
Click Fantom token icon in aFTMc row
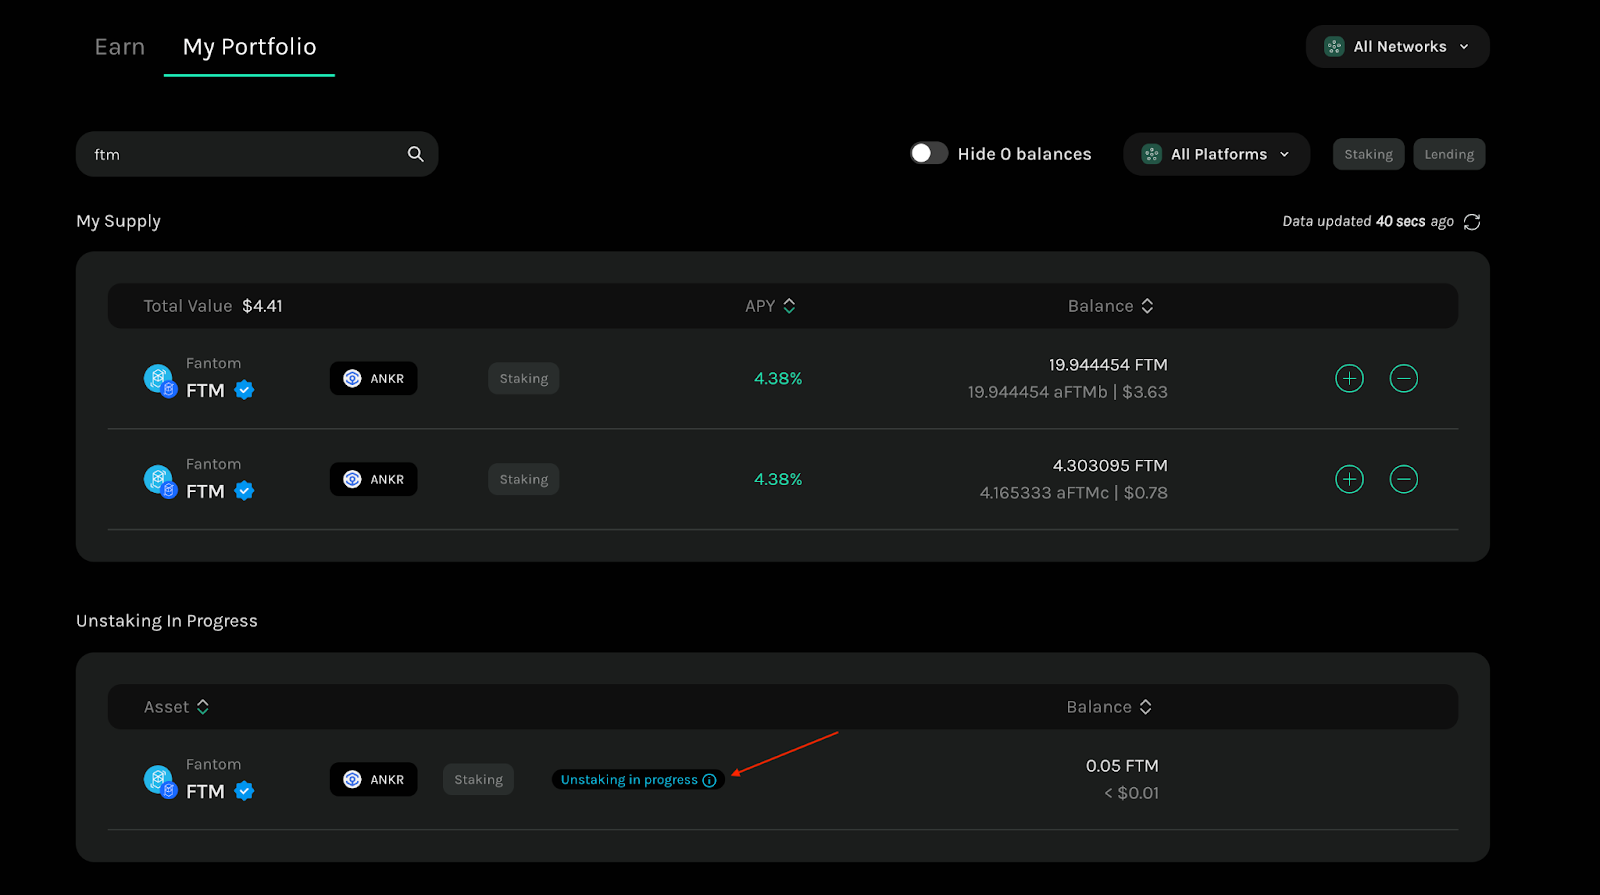[160, 481]
